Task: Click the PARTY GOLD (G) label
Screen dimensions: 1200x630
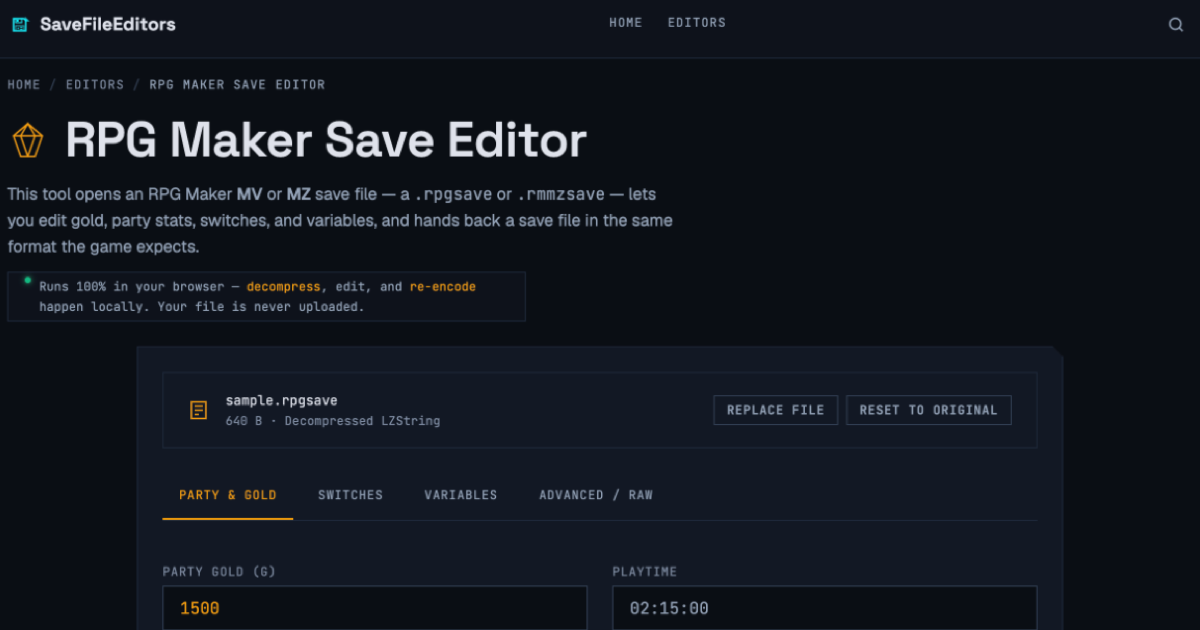Action: 219,572
